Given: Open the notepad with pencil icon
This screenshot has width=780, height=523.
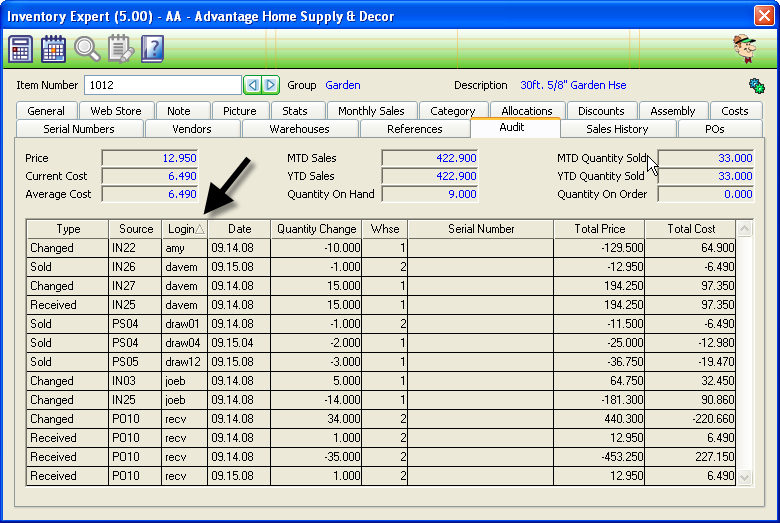Looking at the screenshot, I should click(x=120, y=48).
